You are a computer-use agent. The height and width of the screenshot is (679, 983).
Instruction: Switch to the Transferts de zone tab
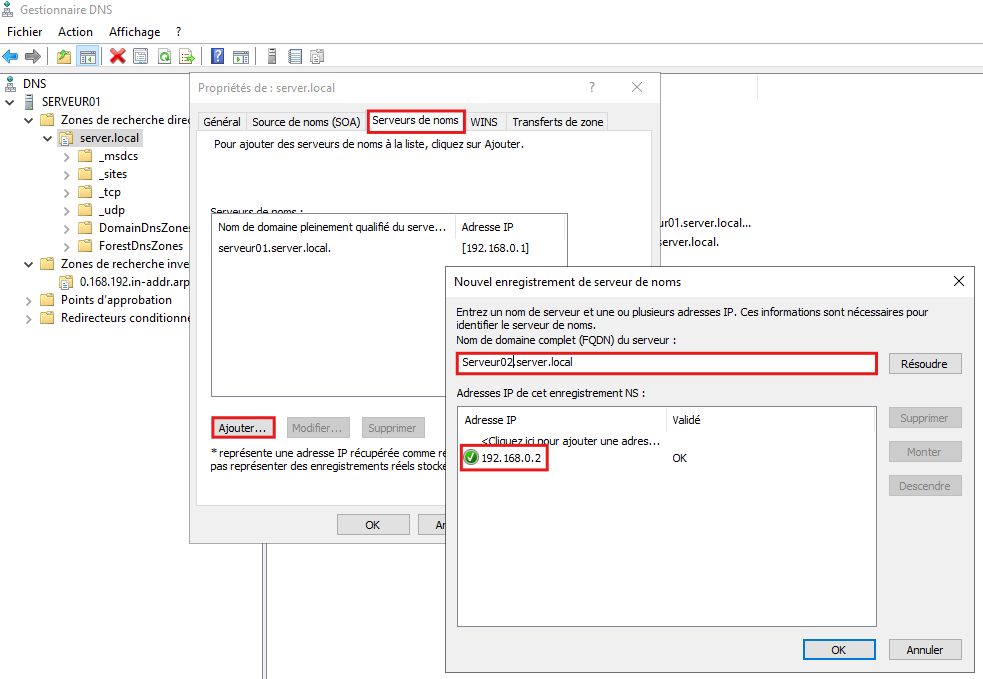point(557,122)
